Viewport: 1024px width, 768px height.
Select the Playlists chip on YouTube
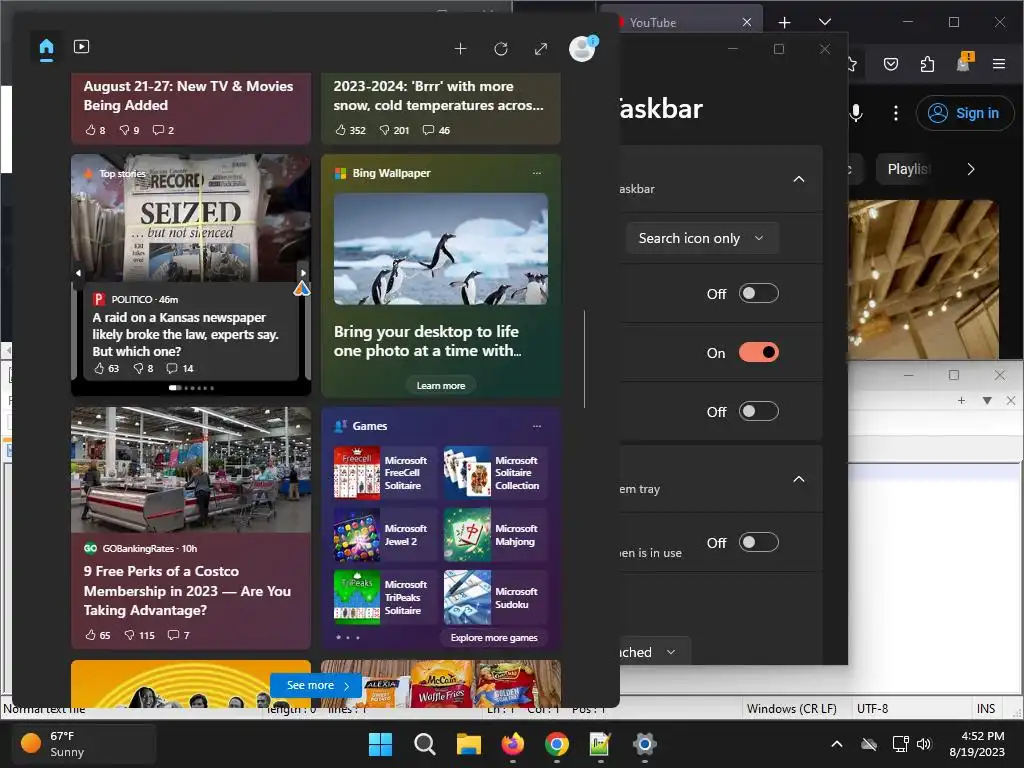[906, 169]
